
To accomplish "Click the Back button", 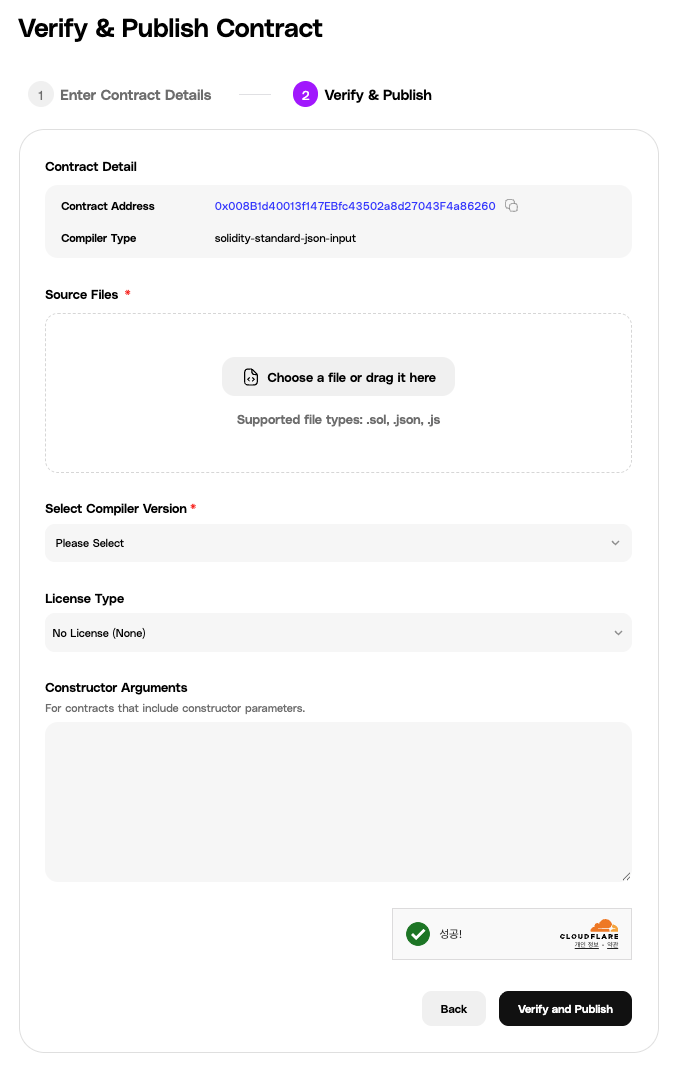I will [454, 1009].
